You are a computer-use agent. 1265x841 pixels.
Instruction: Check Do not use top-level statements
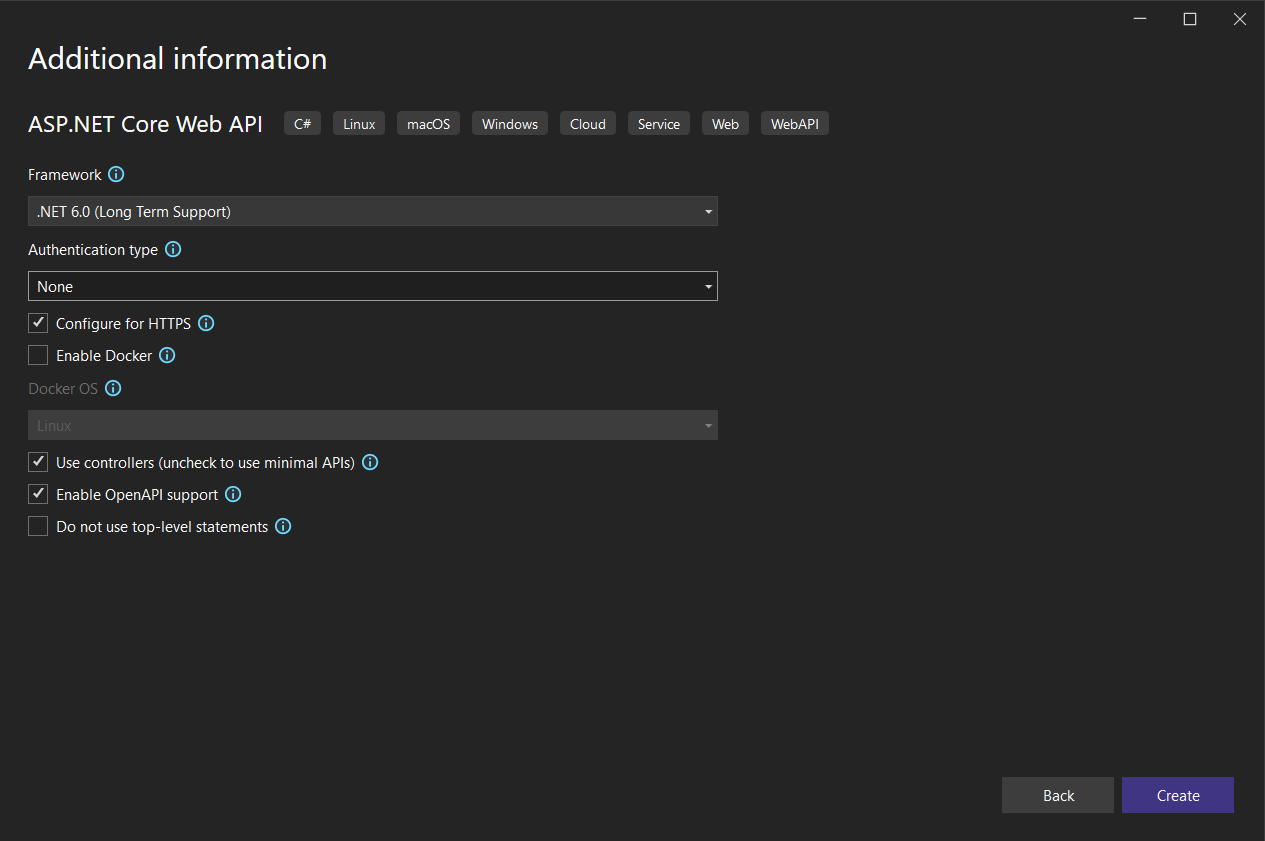click(x=38, y=526)
